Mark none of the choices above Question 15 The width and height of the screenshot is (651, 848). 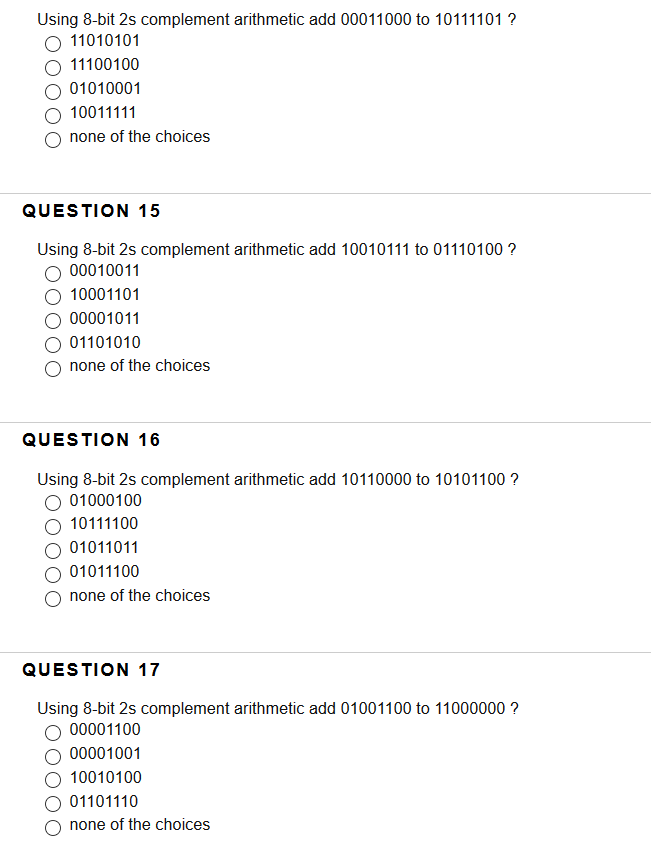53,140
